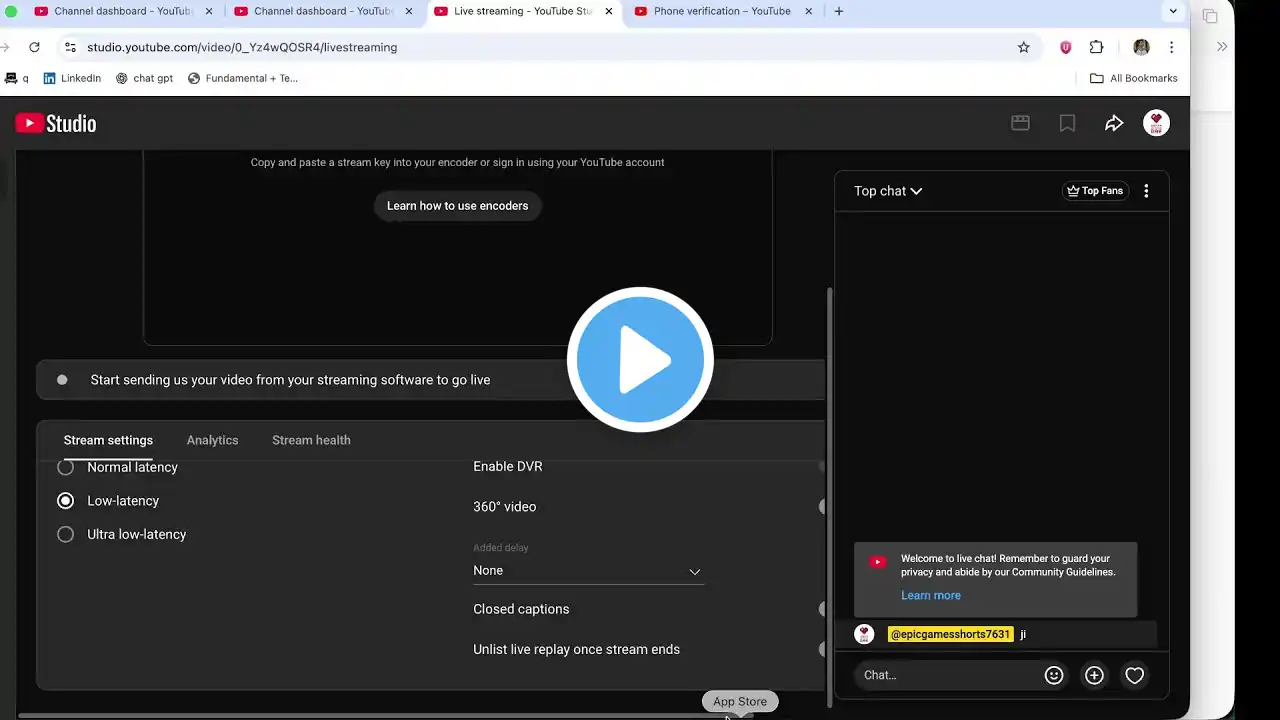The image size is (1280, 720).
Task: Switch to the Stream settings tab
Action: pyautogui.click(x=108, y=440)
